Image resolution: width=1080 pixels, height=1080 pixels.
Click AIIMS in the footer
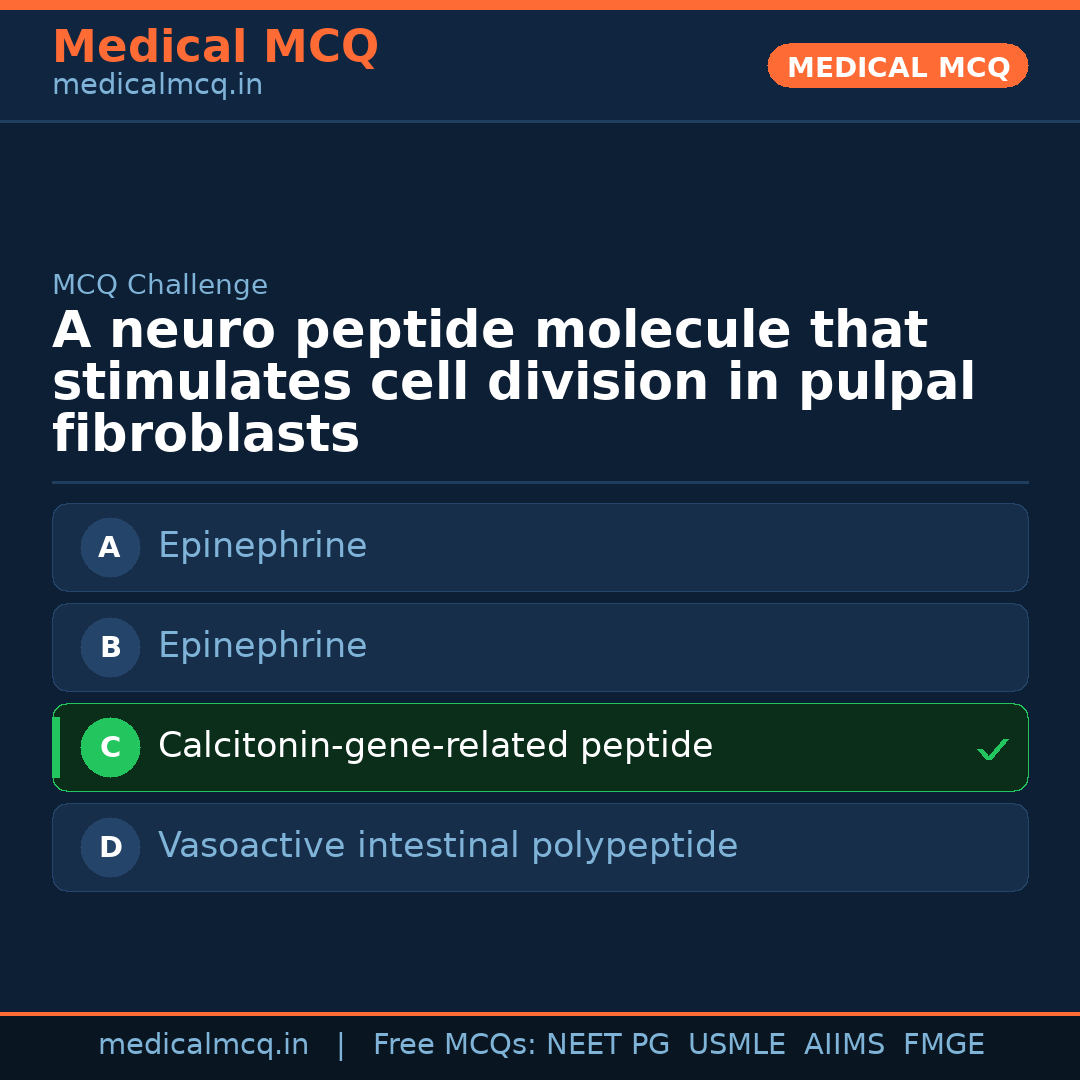[844, 1045]
